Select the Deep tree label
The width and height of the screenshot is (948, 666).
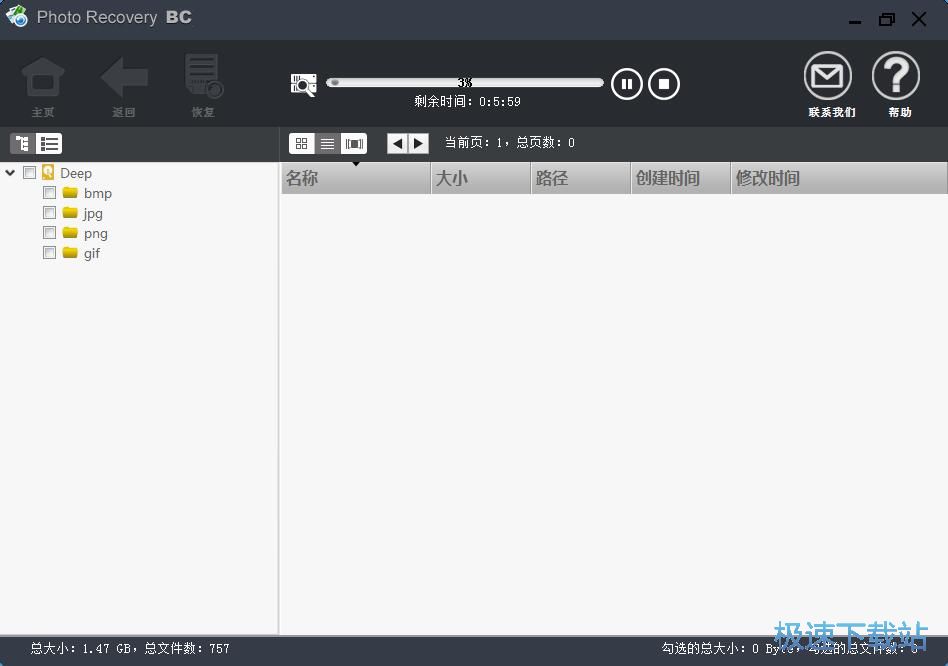pyautogui.click(x=76, y=173)
